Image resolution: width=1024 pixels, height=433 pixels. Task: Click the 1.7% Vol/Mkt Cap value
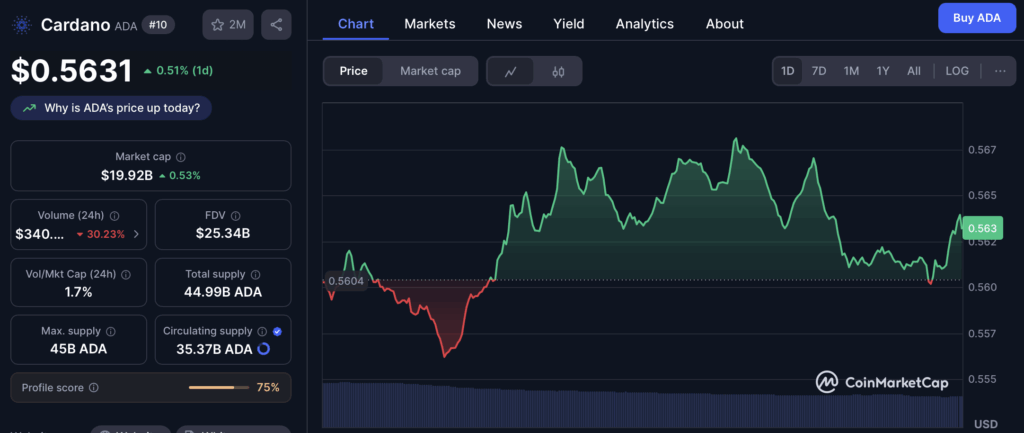click(x=78, y=292)
